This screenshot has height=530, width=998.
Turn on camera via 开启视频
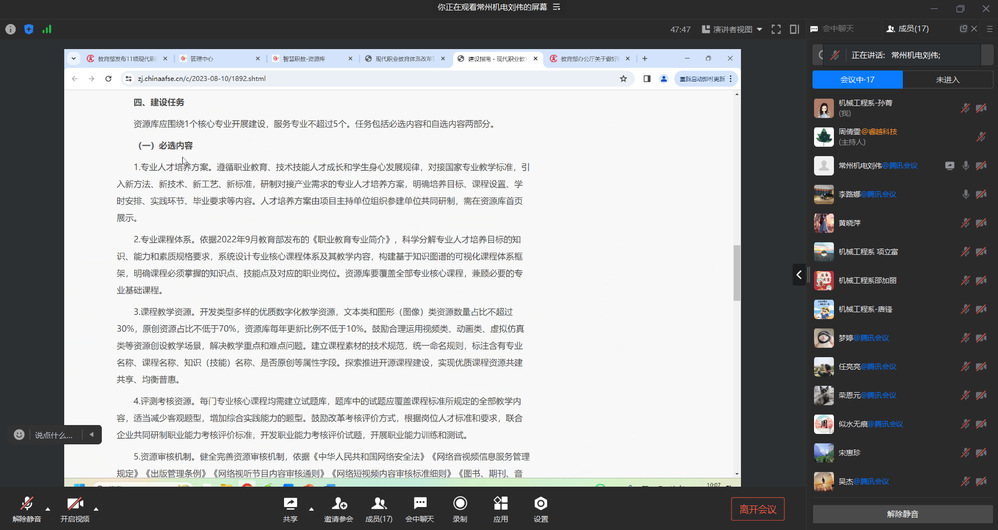pos(75,504)
